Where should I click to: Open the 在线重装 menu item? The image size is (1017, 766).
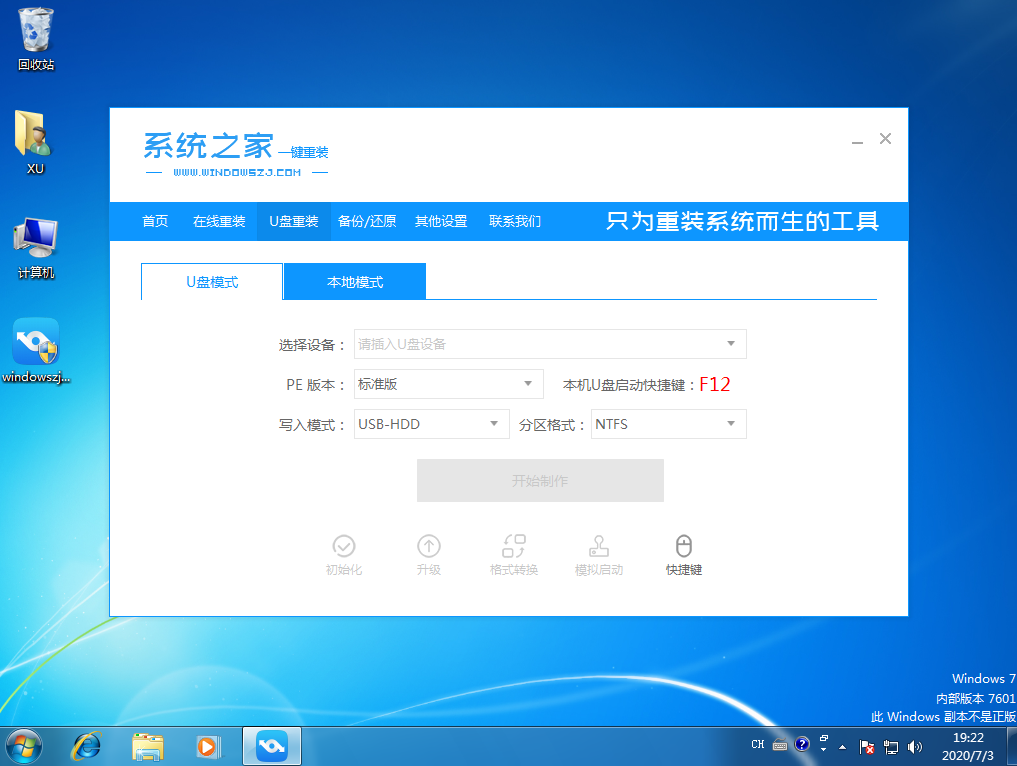click(219, 221)
